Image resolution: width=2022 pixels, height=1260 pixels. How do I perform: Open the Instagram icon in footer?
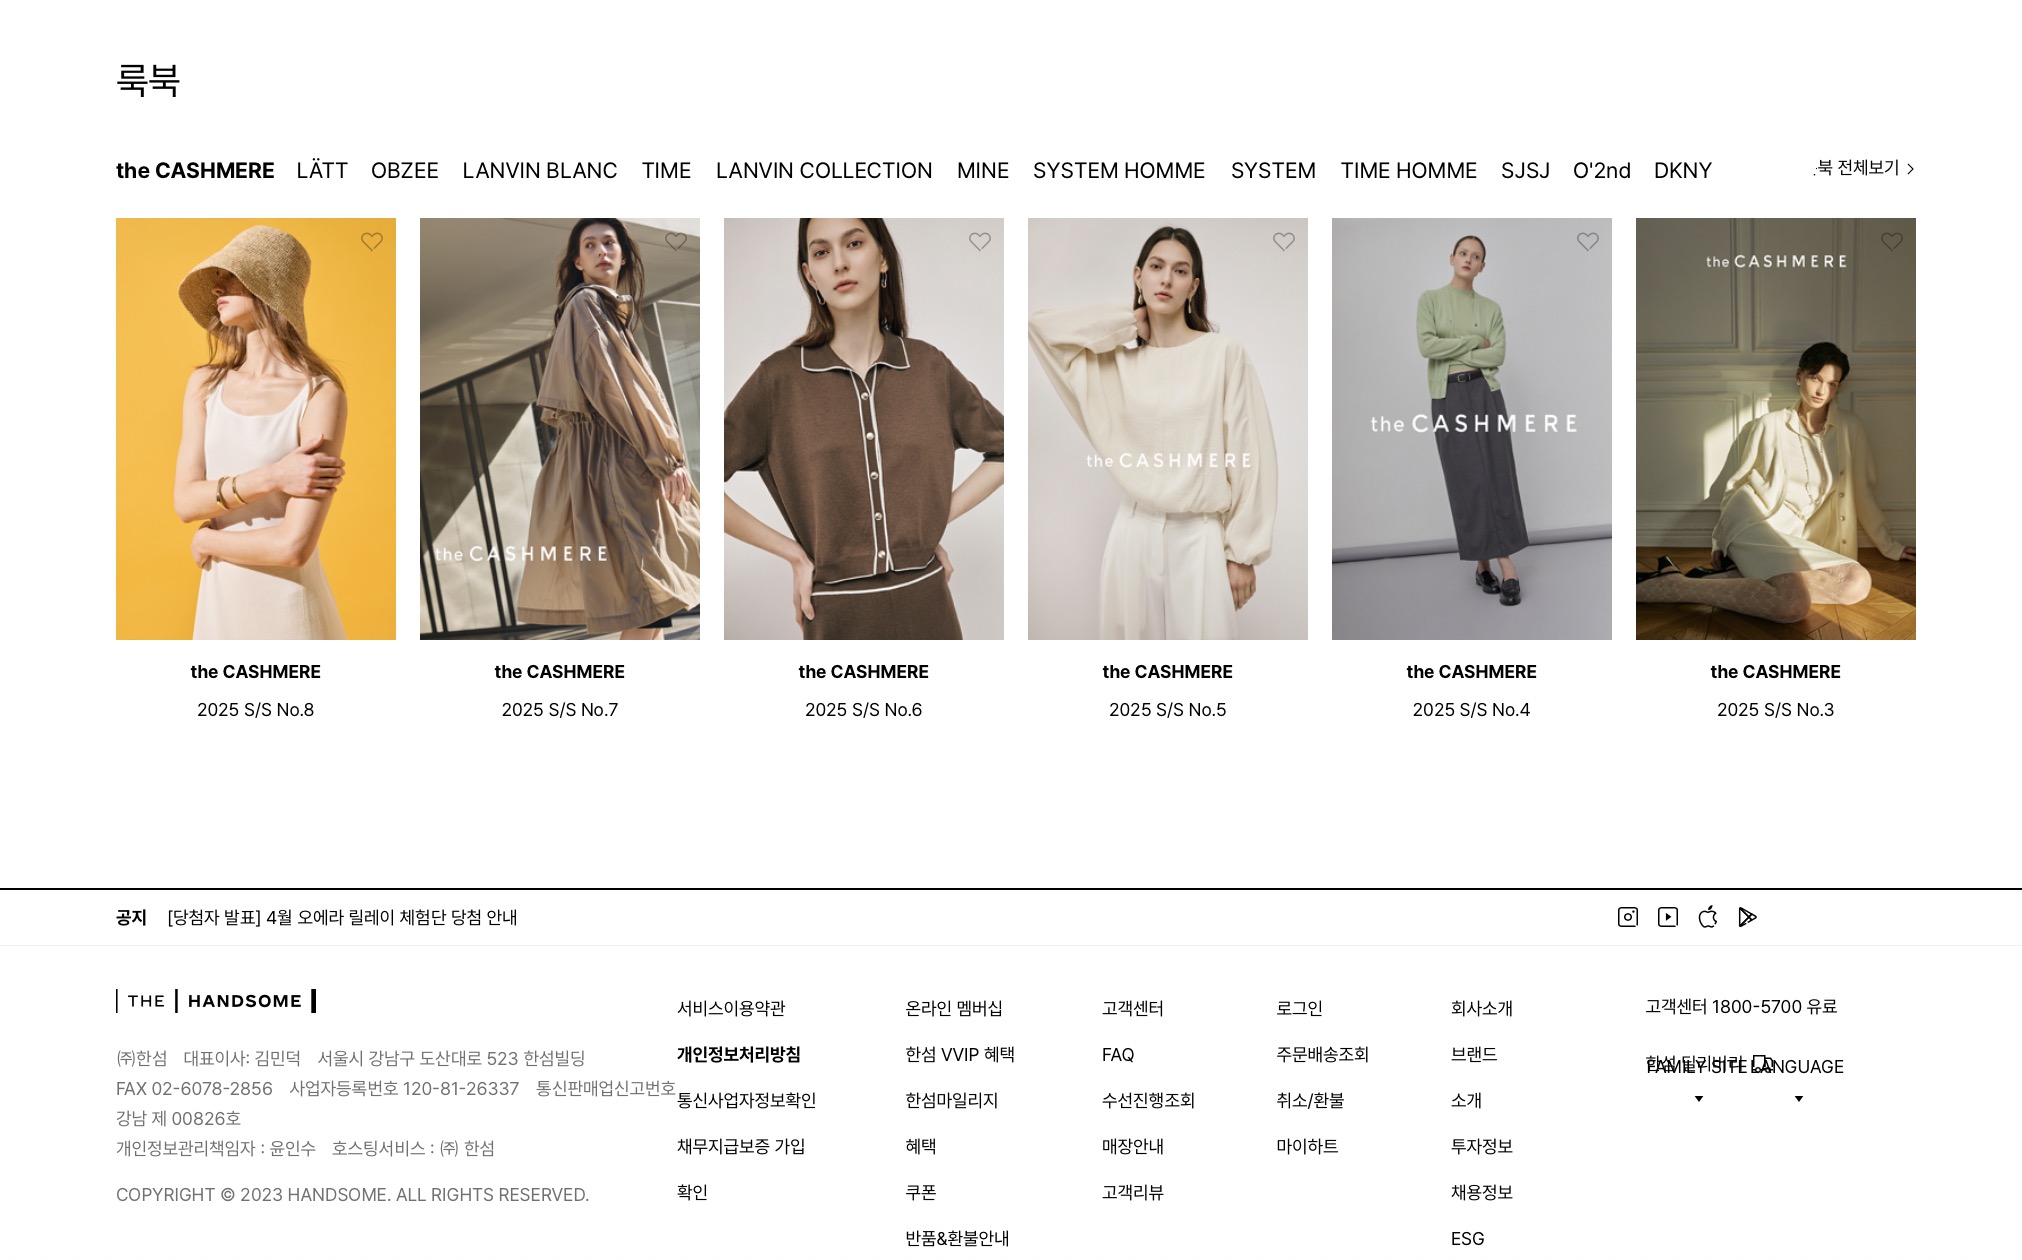pos(1628,917)
